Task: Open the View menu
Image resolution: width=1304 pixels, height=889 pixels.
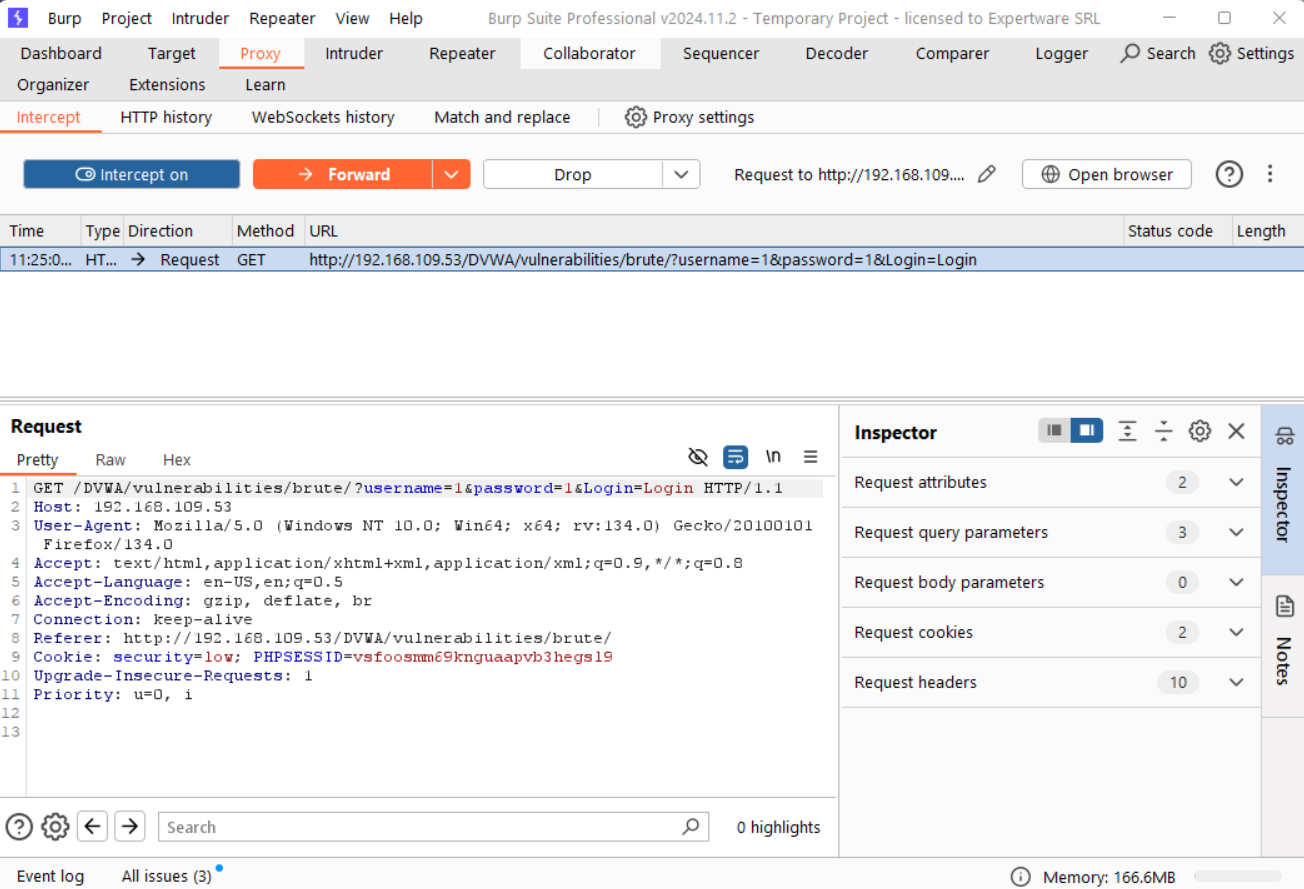Action: pyautogui.click(x=352, y=18)
